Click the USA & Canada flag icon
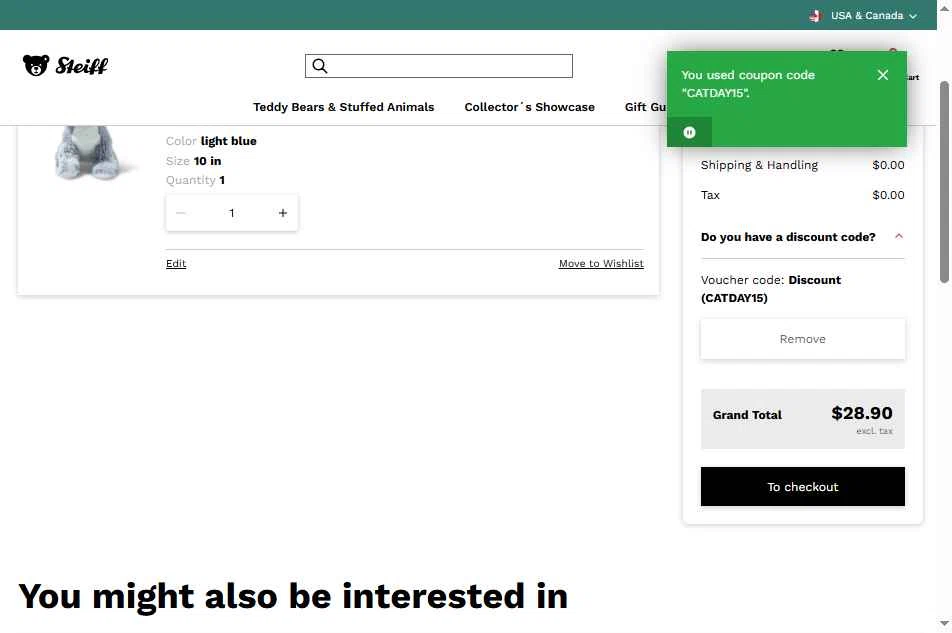 815,16
